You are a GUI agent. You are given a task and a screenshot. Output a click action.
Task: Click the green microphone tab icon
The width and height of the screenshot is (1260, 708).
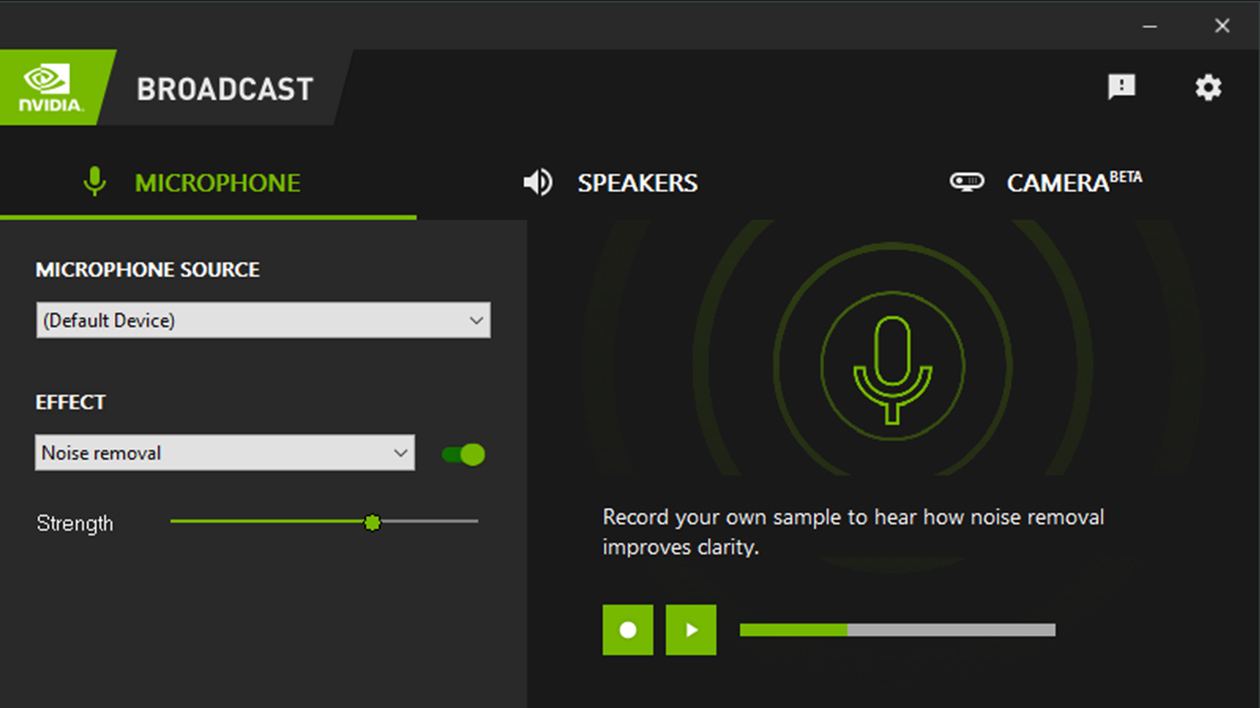click(95, 182)
